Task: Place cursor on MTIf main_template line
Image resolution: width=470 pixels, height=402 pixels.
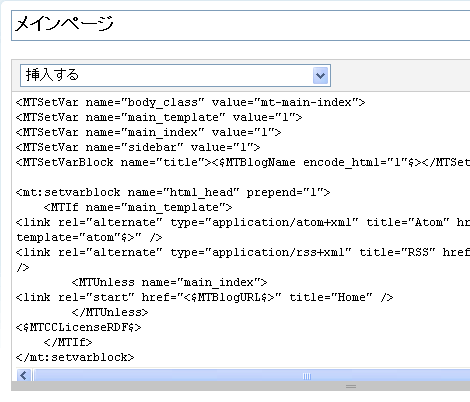Action: 138,207
